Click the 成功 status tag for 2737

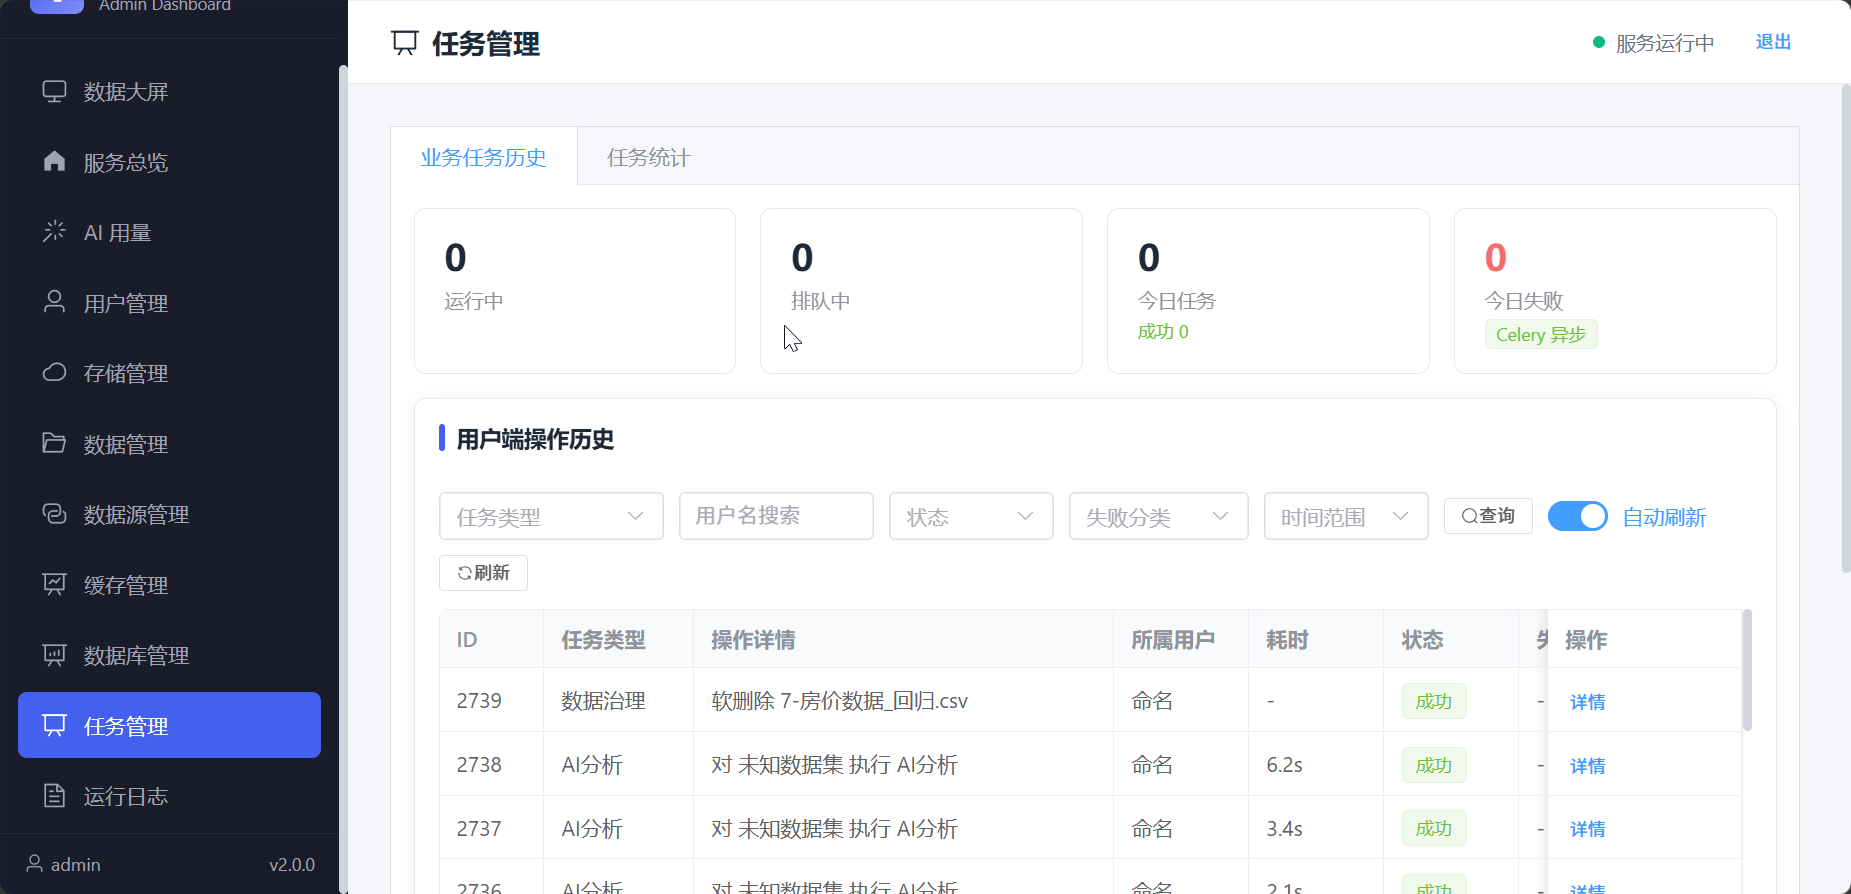point(1434,828)
